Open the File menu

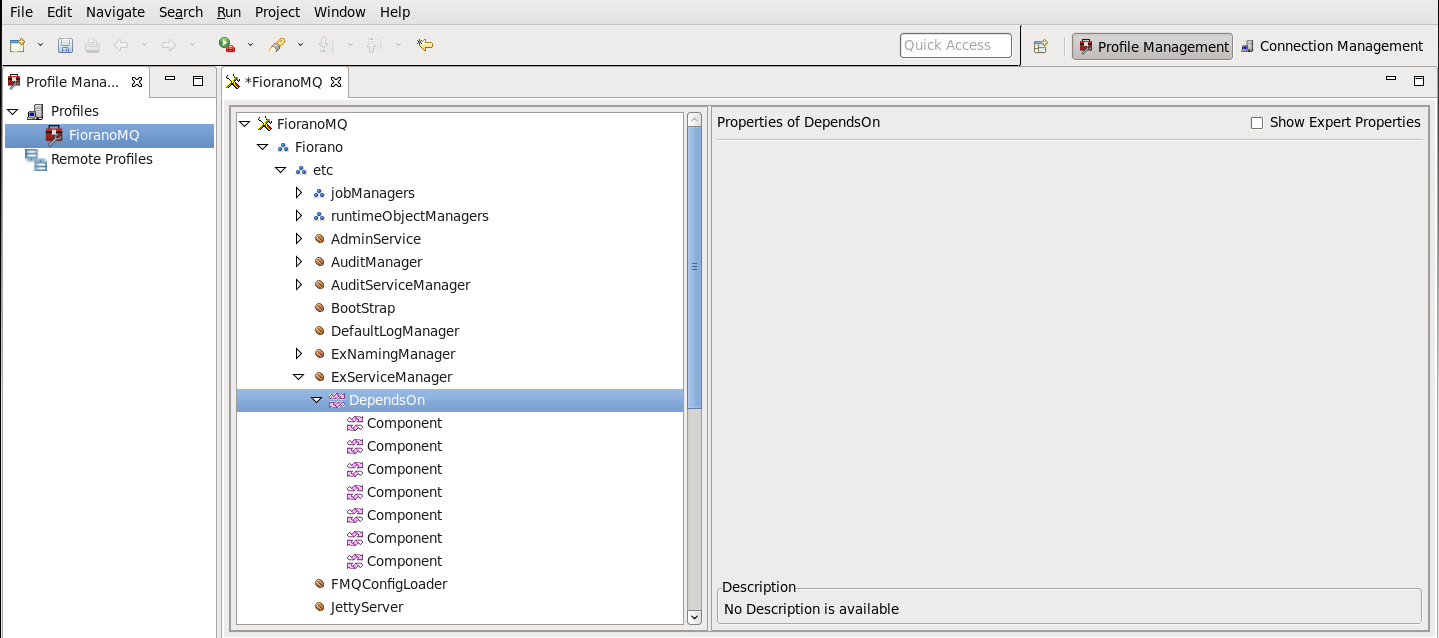(21, 12)
